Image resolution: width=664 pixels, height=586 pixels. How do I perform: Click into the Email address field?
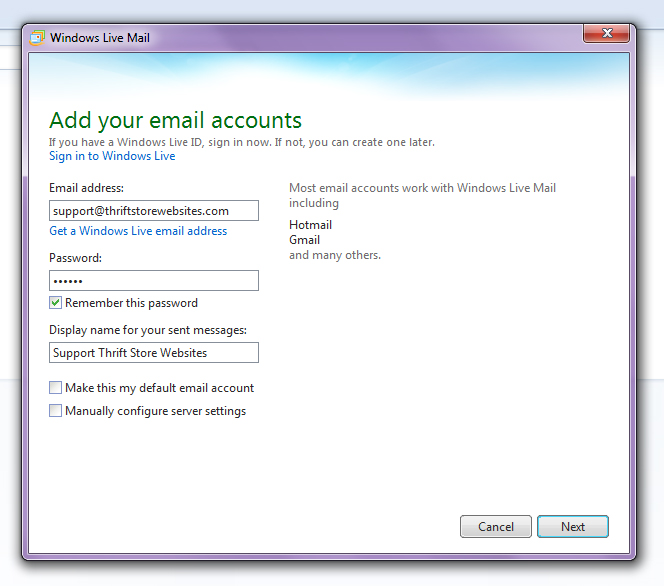(154, 210)
